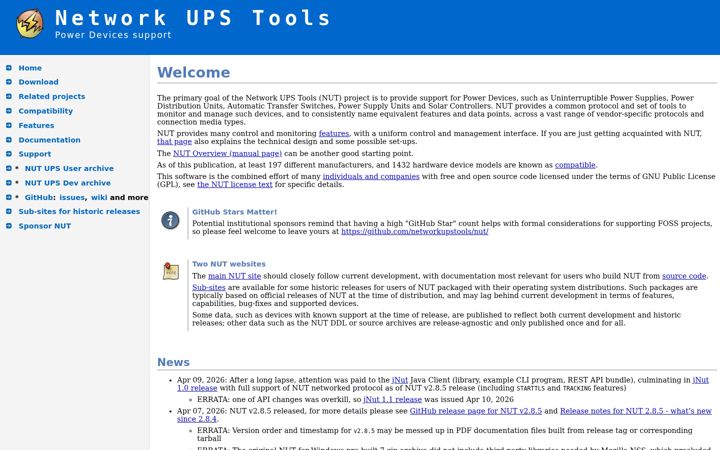Click the bullet icon beside Sub-sites for historic releases
This screenshot has height=450, width=720.
coord(9,212)
